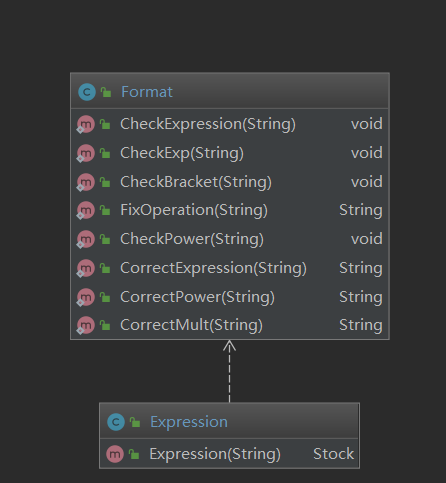Click the Stock return type label
Image resolution: width=446 pixels, height=483 pixels.
(x=333, y=454)
